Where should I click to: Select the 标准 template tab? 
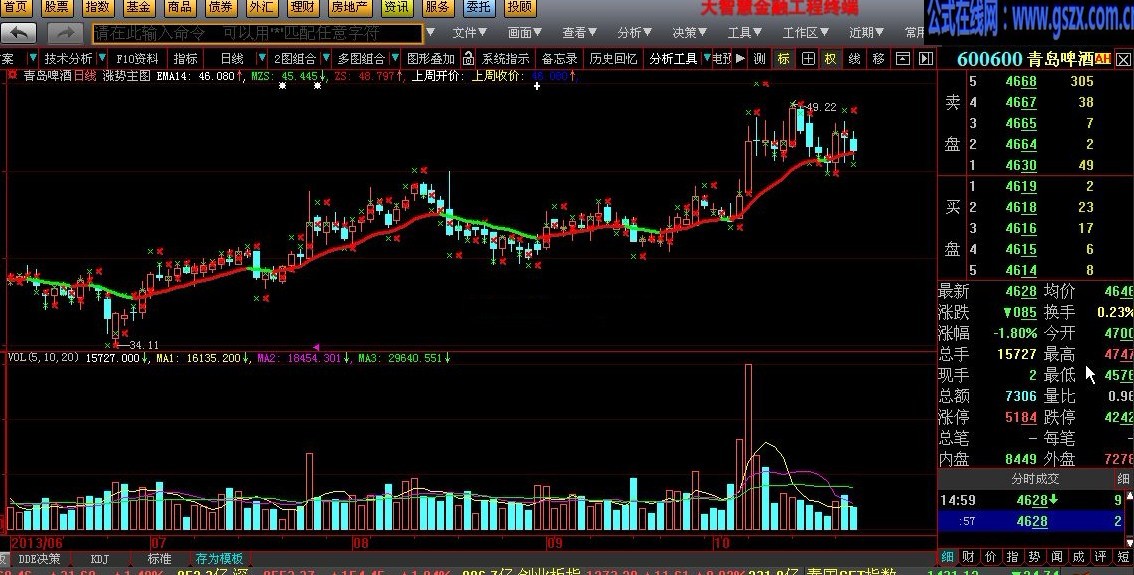click(159, 559)
